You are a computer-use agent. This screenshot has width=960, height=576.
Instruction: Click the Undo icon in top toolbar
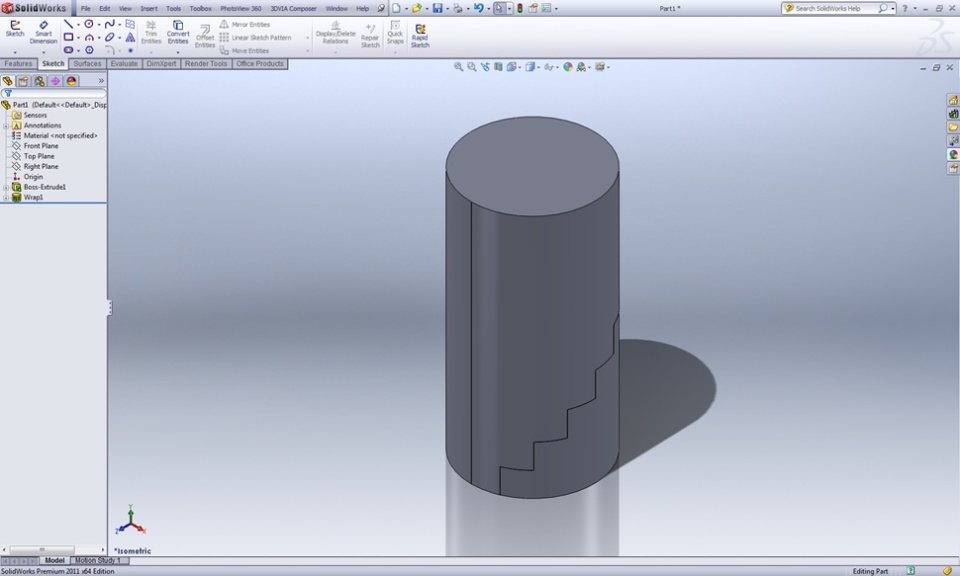pos(478,8)
